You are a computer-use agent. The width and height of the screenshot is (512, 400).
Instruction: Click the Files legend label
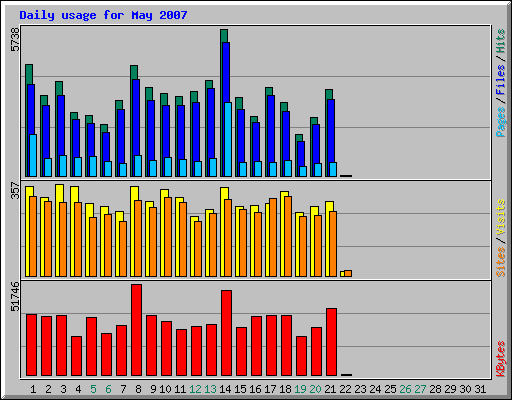click(x=501, y=80)
